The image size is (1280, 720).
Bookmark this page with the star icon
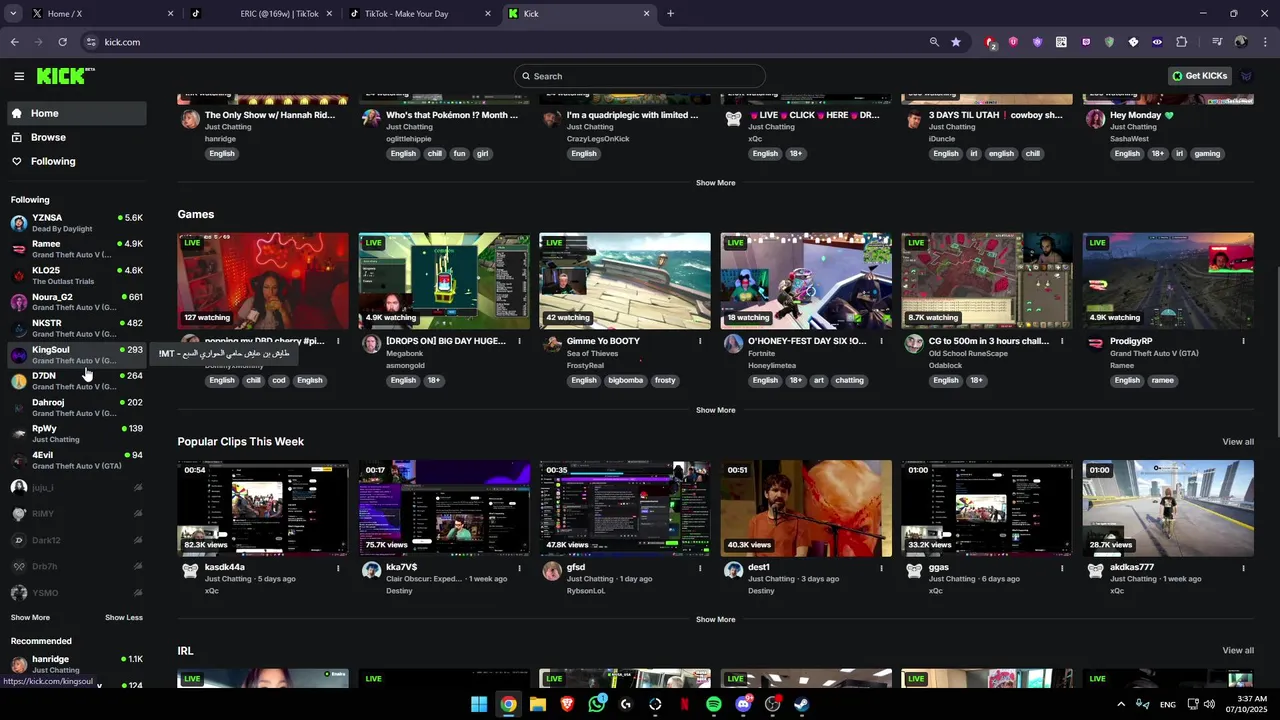pyautogui.click(x=956, y=42)
